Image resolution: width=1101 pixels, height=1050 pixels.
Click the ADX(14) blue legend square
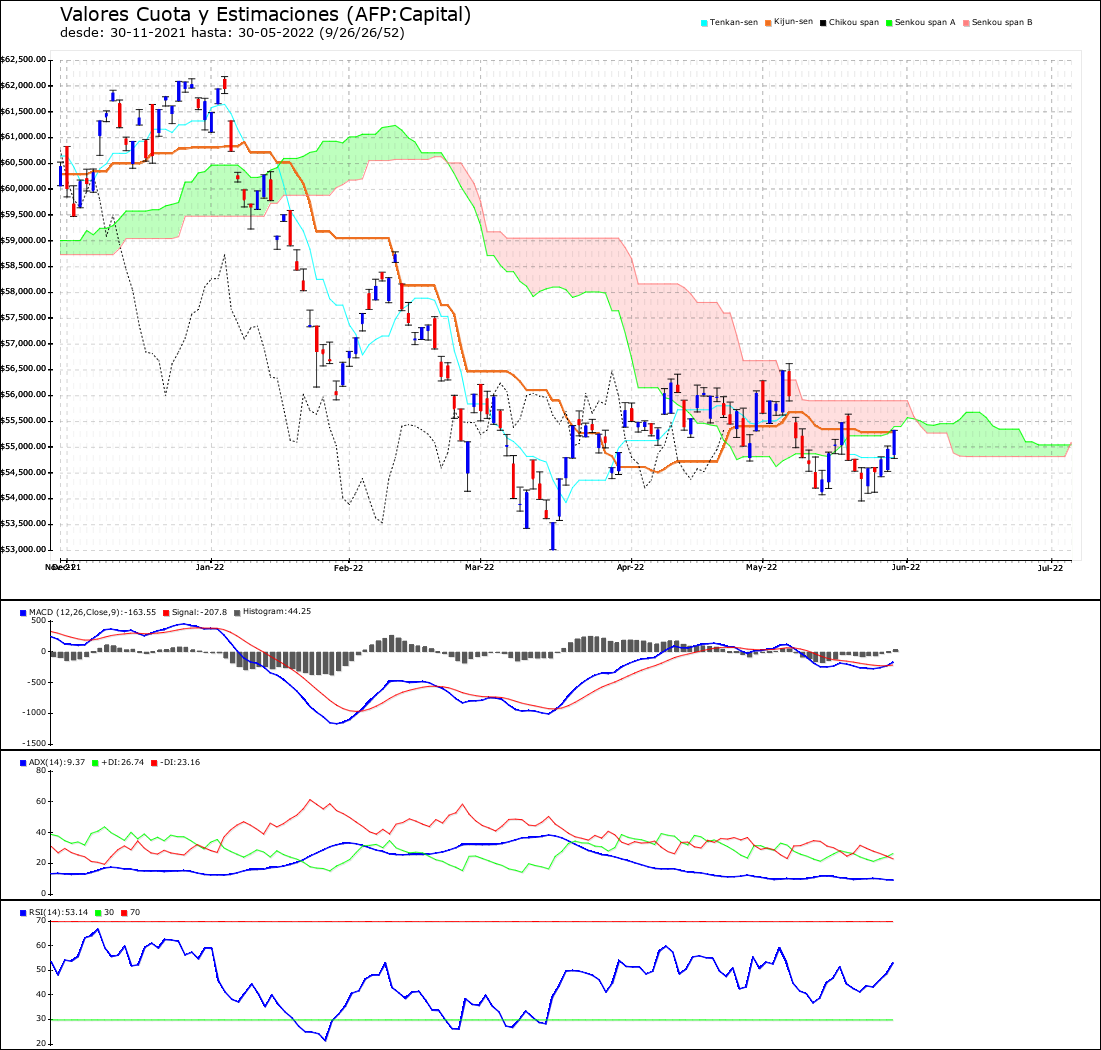(23, 763)
